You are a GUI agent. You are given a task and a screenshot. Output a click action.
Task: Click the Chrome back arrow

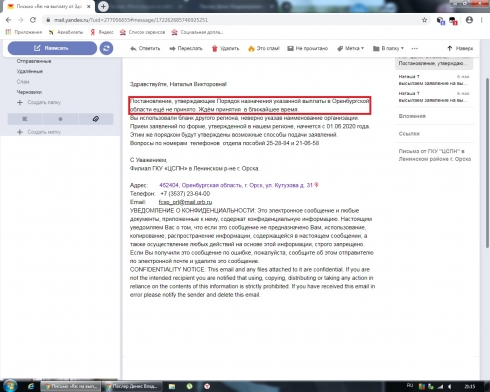coord(9,20)
